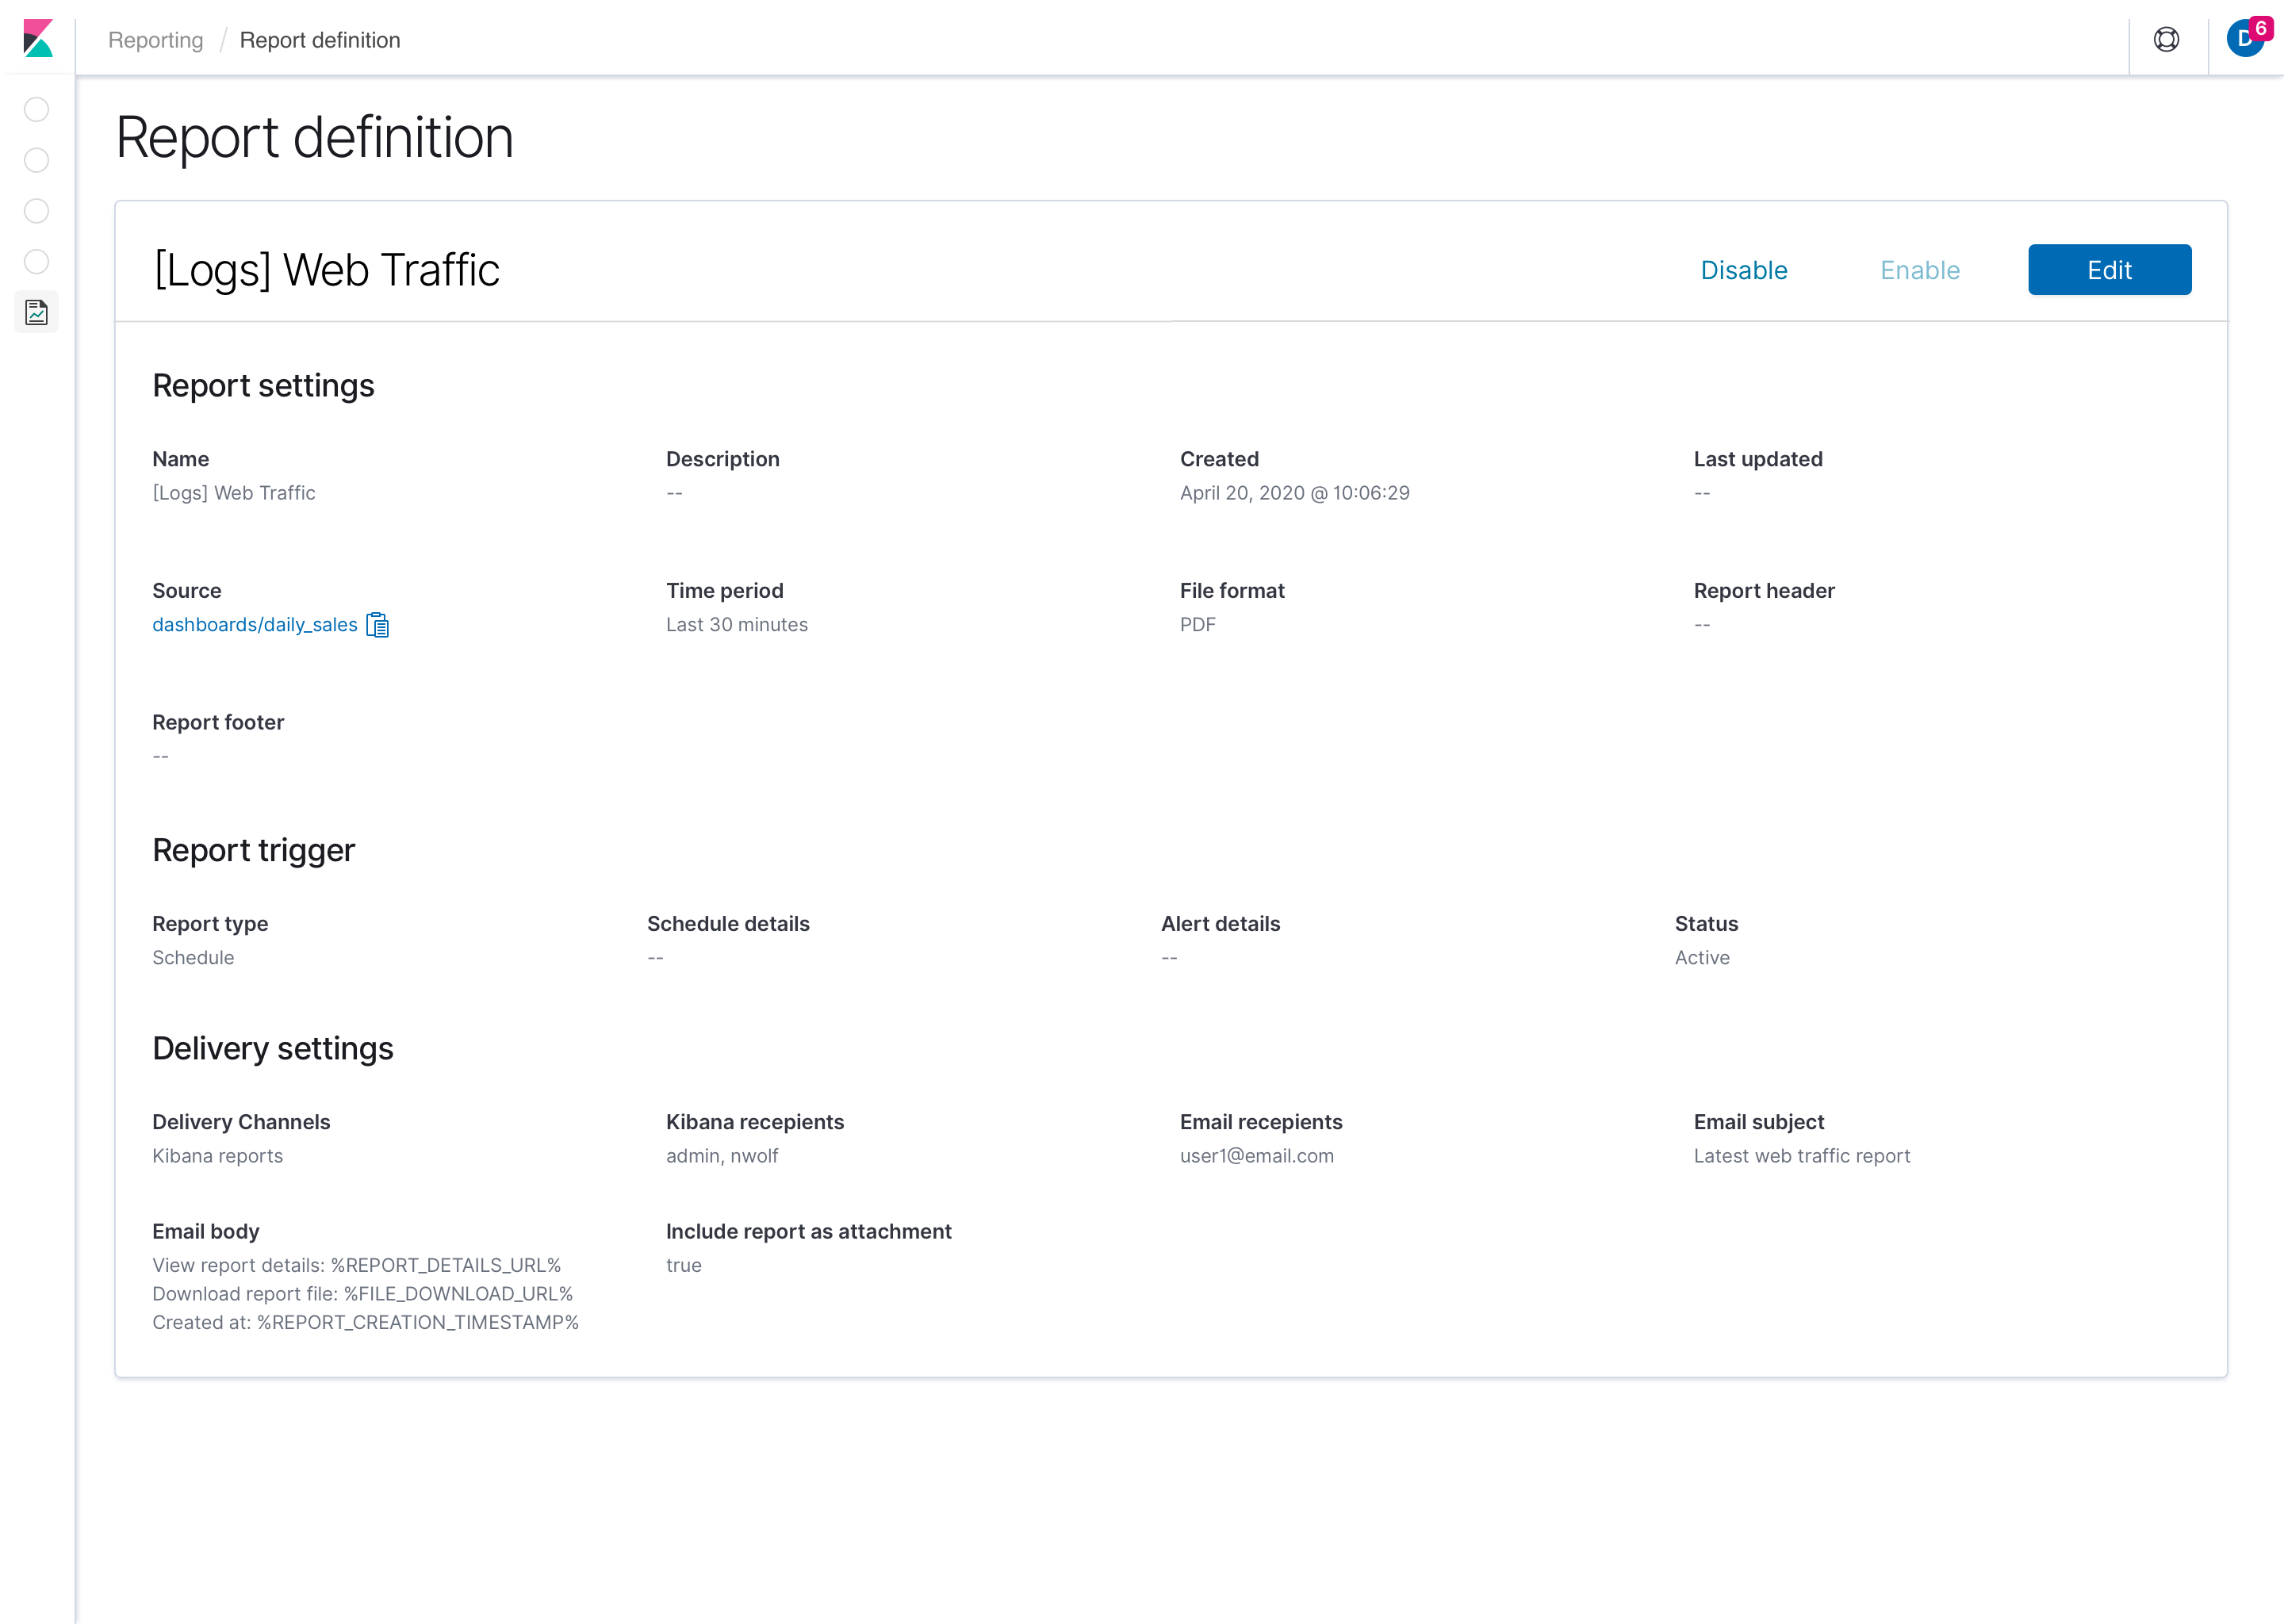
Task: Click the user1@email.com recipient text
Action: click(x=1257, y=1156)
